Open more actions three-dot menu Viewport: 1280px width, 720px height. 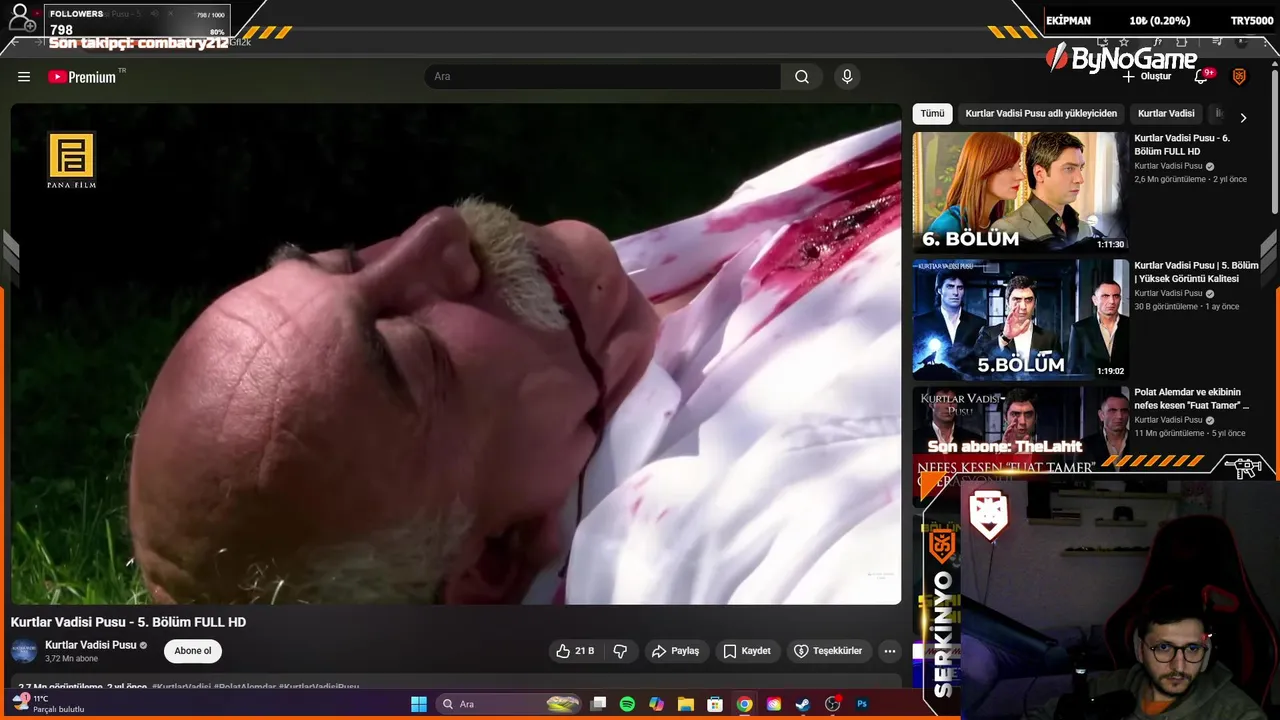coord(889,651)
